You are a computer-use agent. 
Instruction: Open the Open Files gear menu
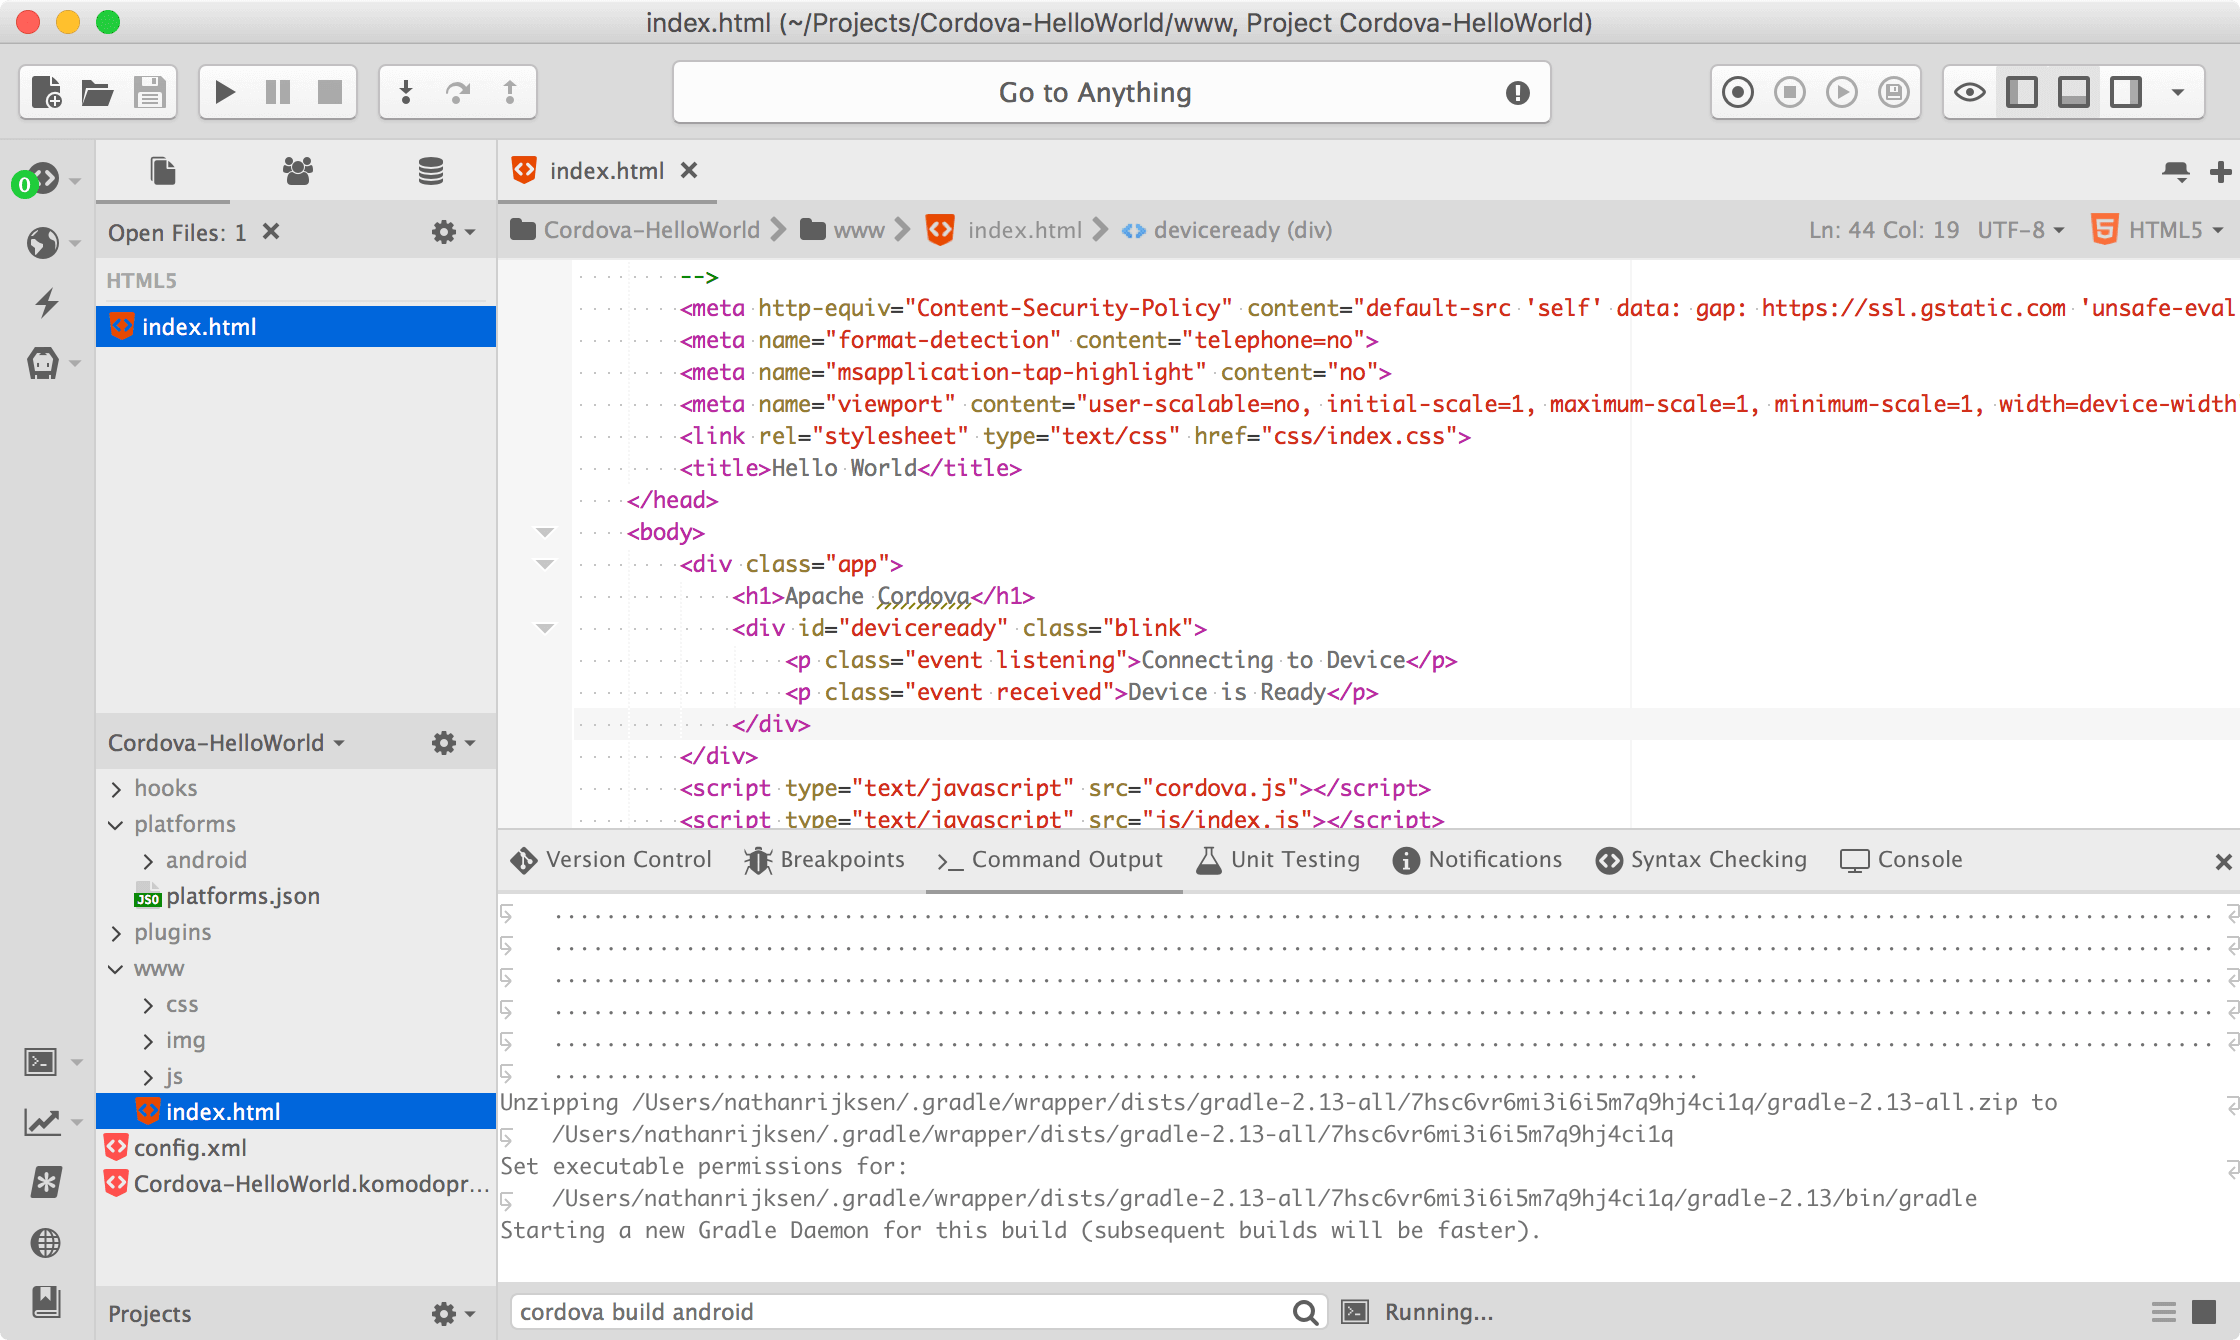pos(453,232)
